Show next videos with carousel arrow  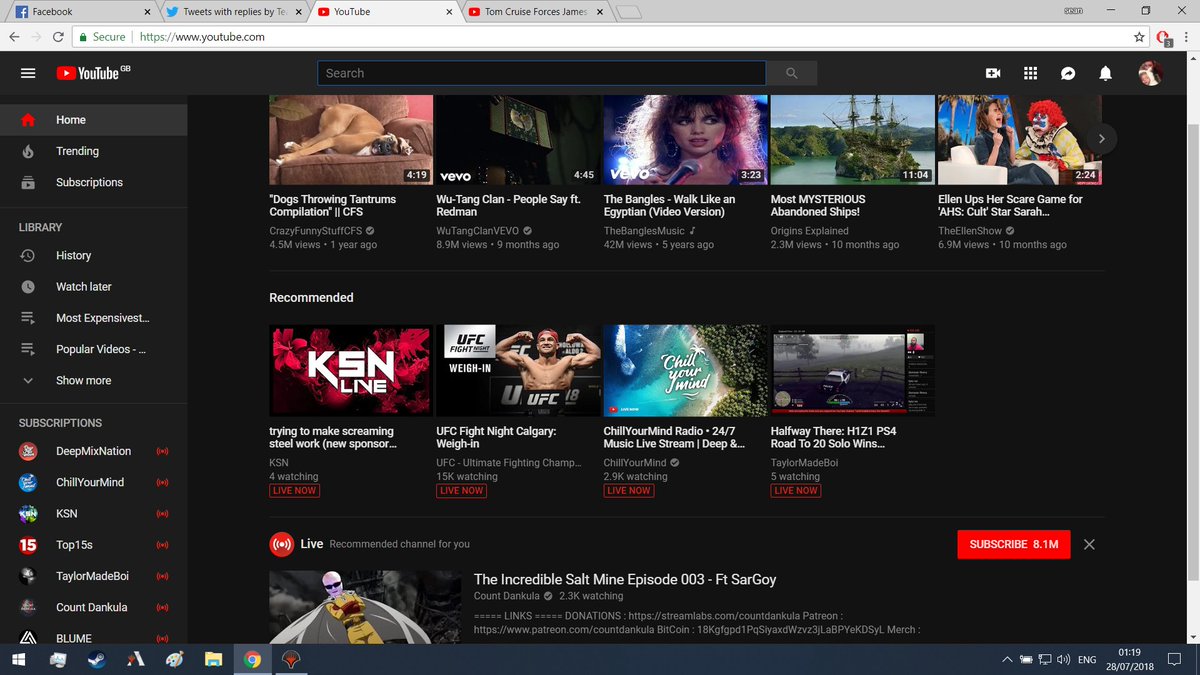tap(1102, 138)
